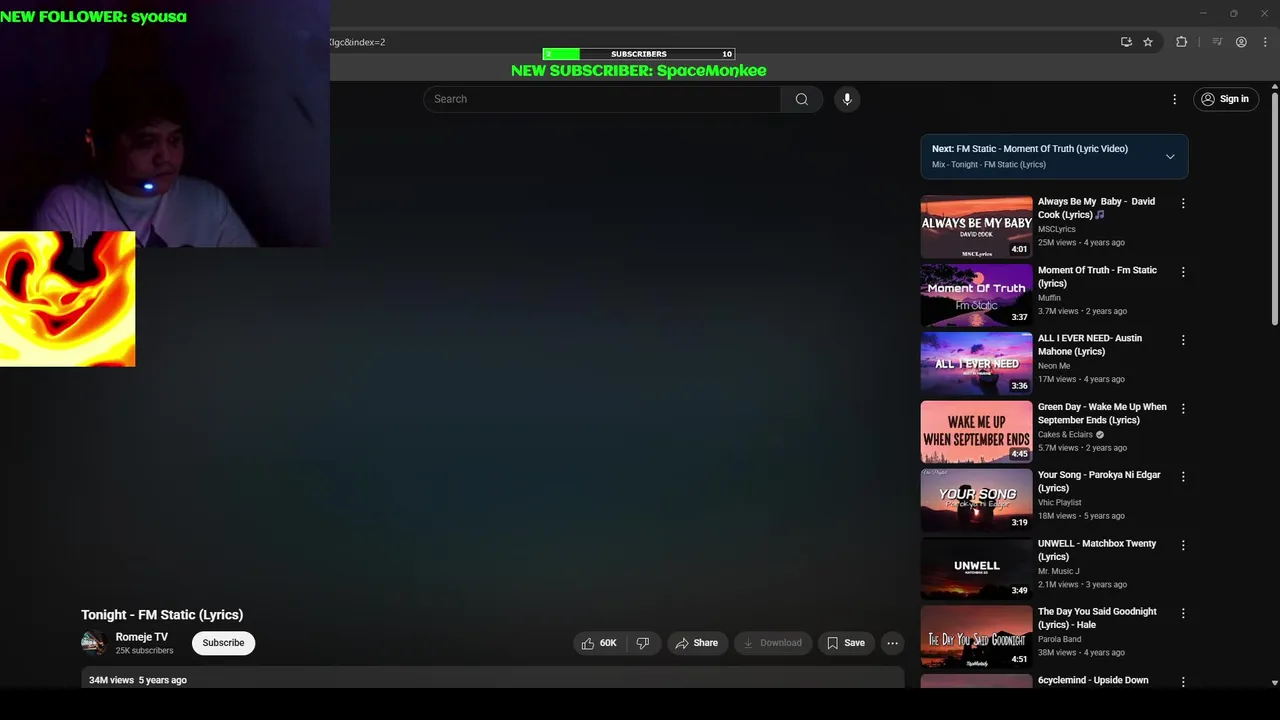Open The Day You Said Goodnight thumbnail

click(976, 637)
